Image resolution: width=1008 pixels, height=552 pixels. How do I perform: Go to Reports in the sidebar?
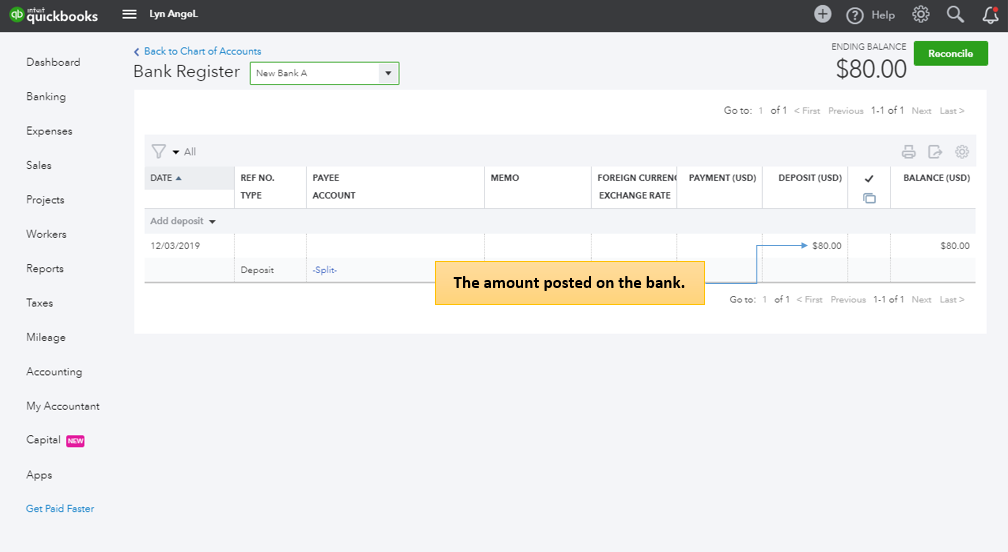coord(45,269)
